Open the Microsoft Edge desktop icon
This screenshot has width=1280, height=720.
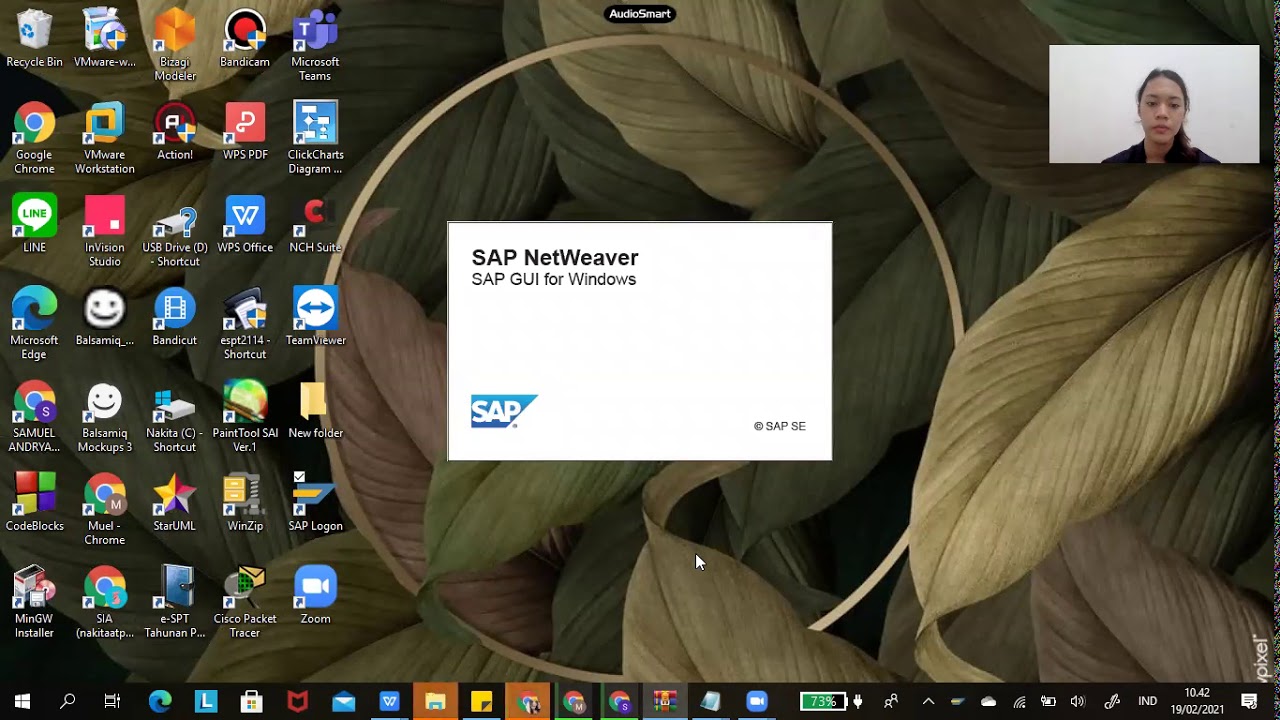pos(34,324)
